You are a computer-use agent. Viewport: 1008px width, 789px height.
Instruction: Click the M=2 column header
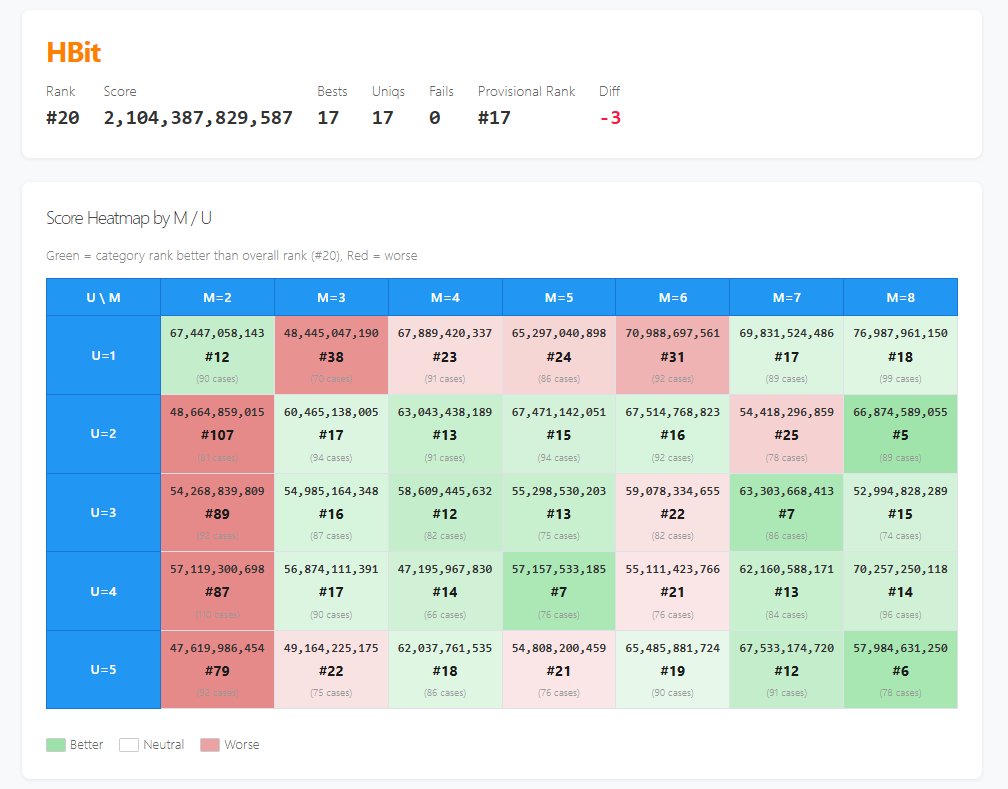[x=217, y=297]
